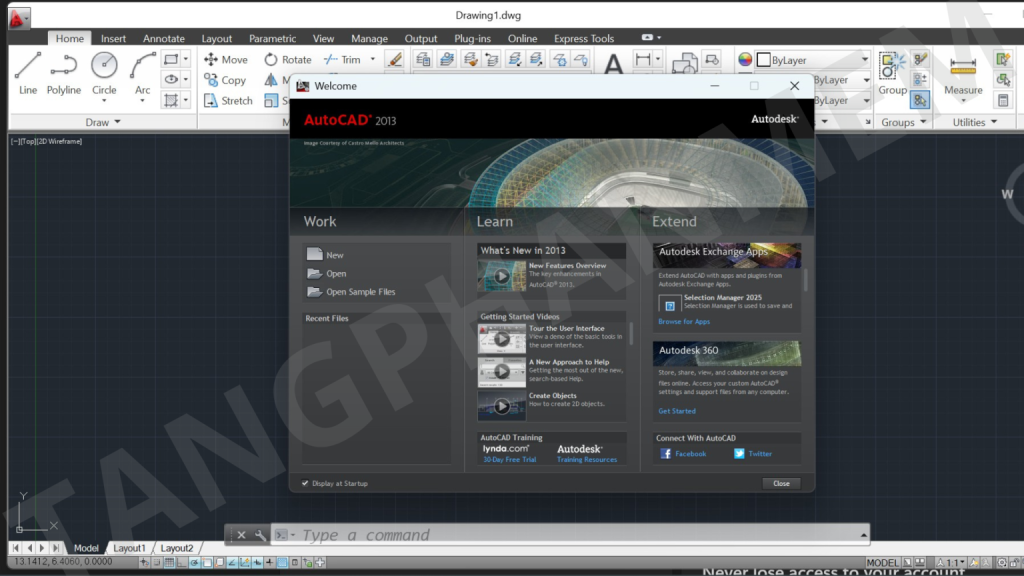1024x576 pixels.
Task: Click the command line input field
Action: [580, 535]
